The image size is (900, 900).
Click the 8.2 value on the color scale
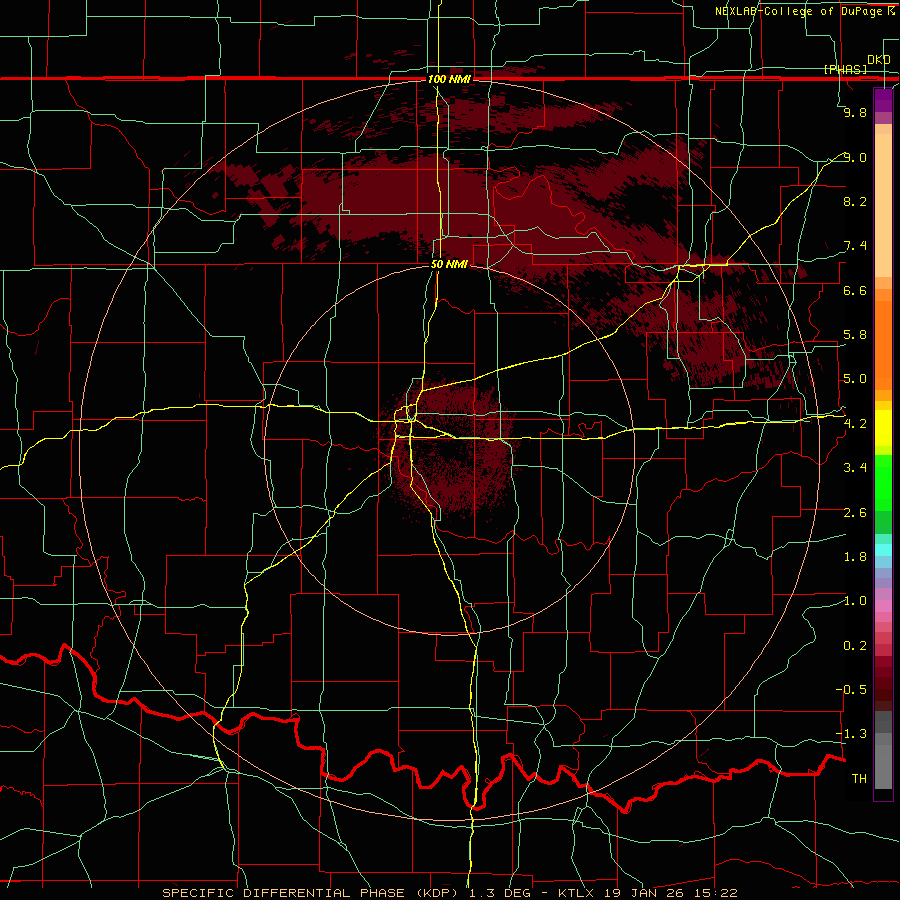[855, 201]
